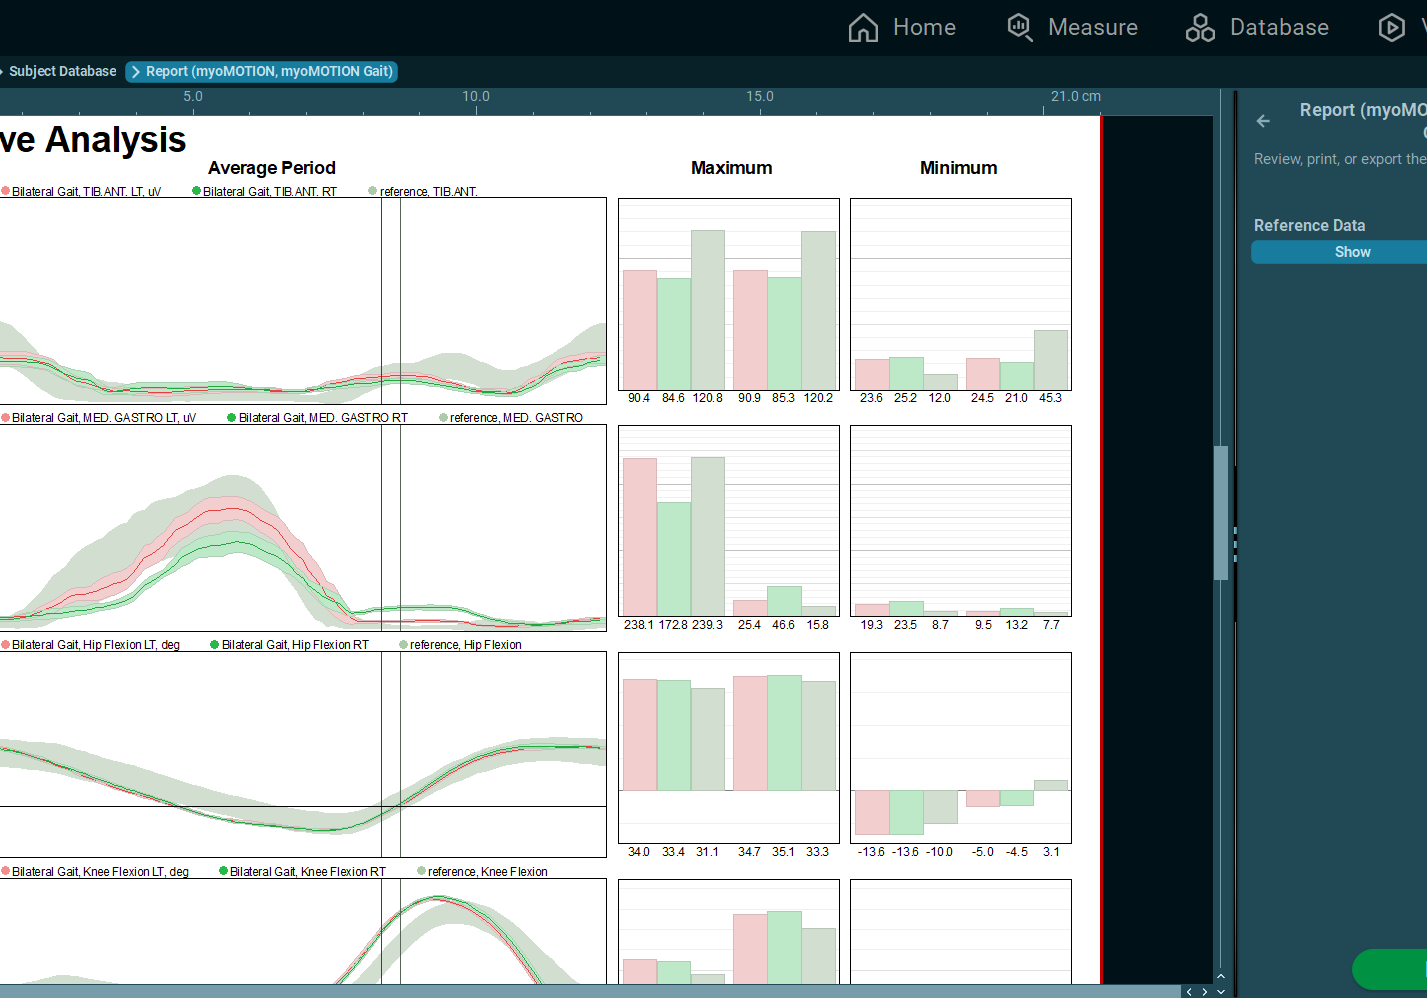The image size is (1427, 998).
Task: Click the Show reference data button
Action: (1339, 252)
